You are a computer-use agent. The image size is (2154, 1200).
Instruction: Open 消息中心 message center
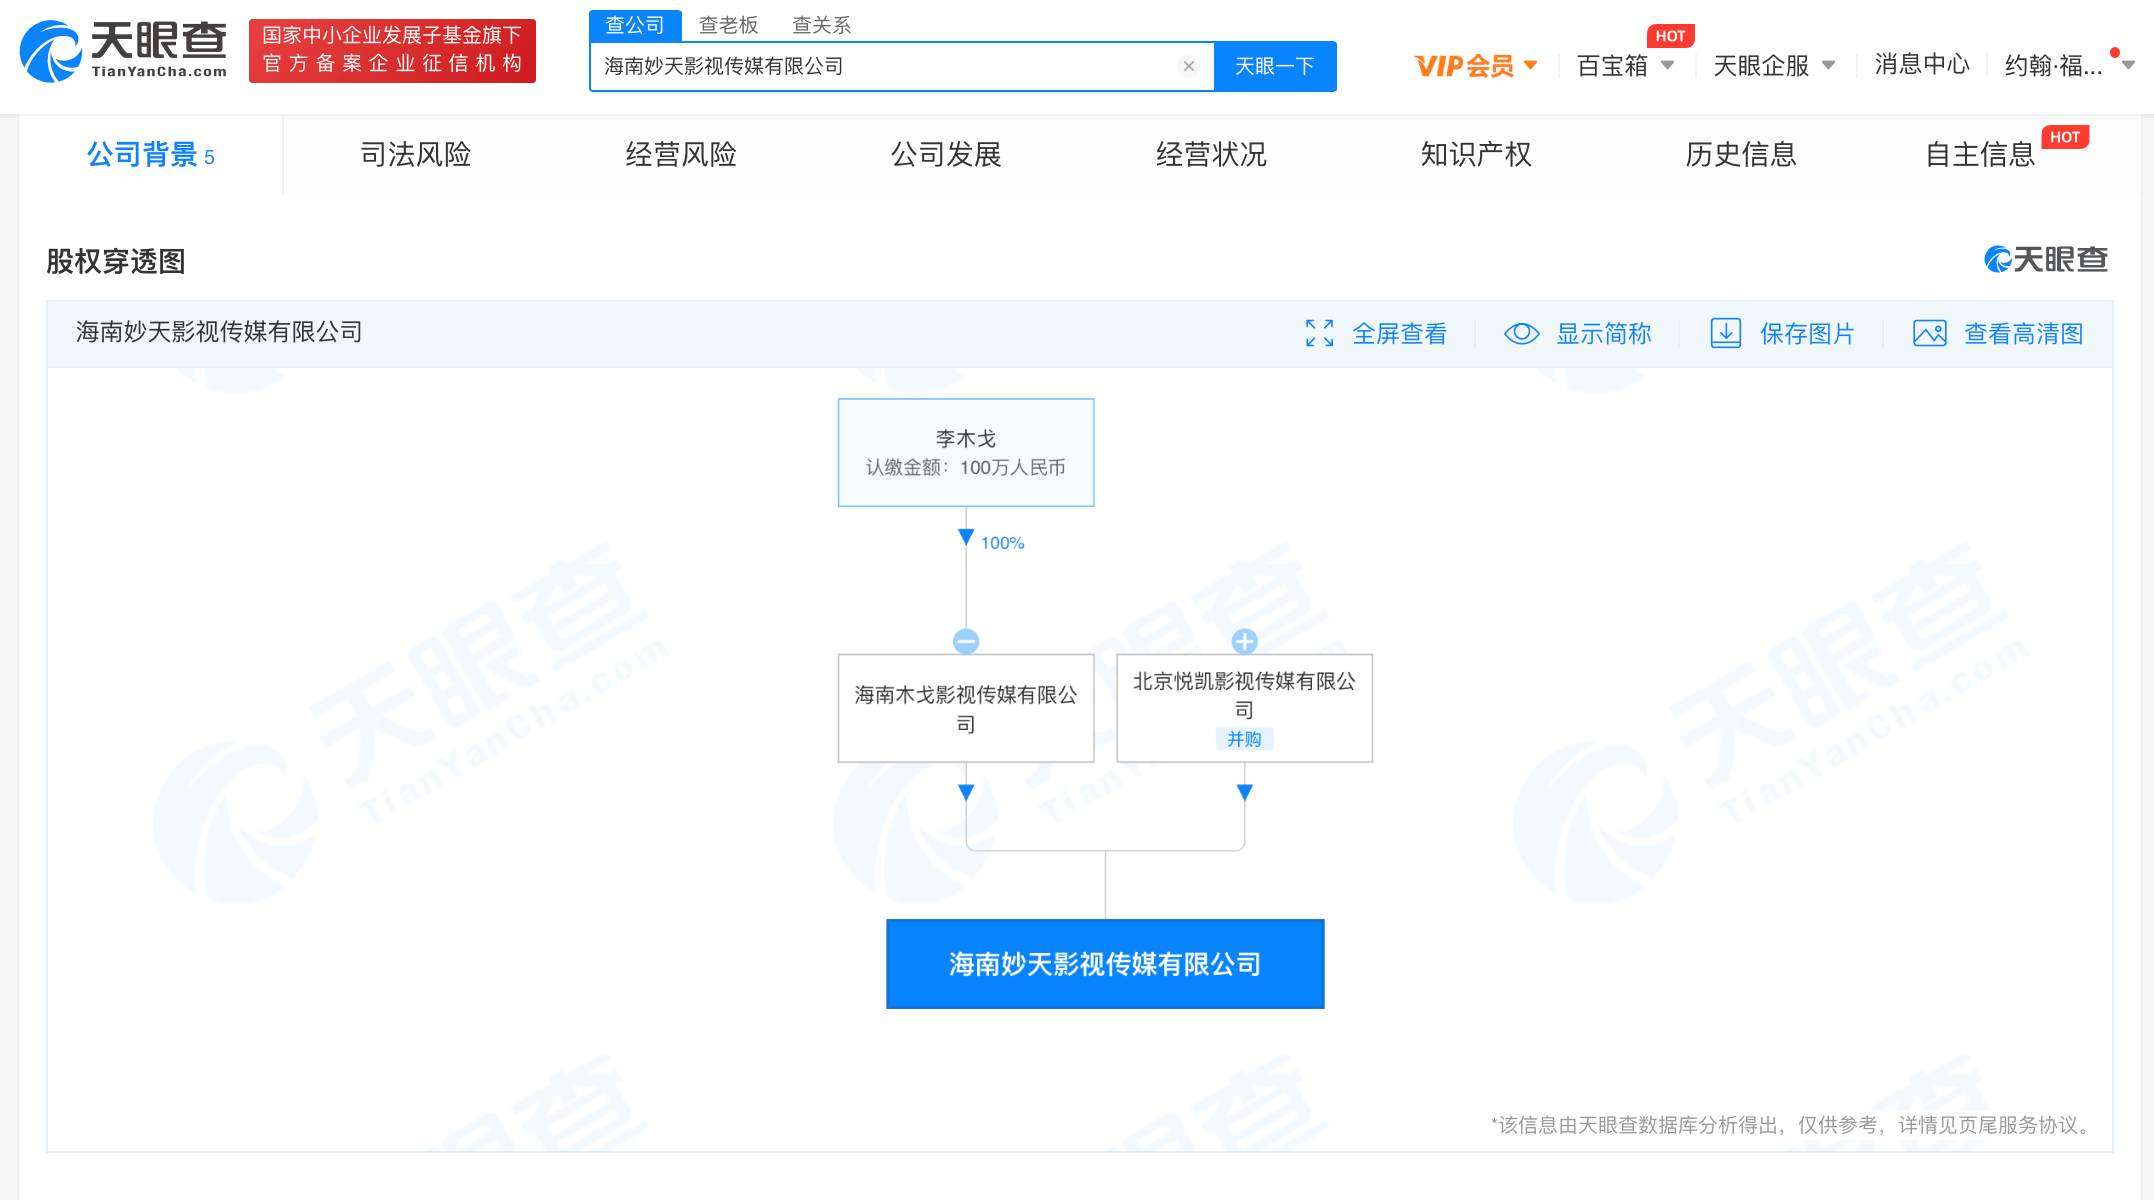click(x=1922, y=65)
